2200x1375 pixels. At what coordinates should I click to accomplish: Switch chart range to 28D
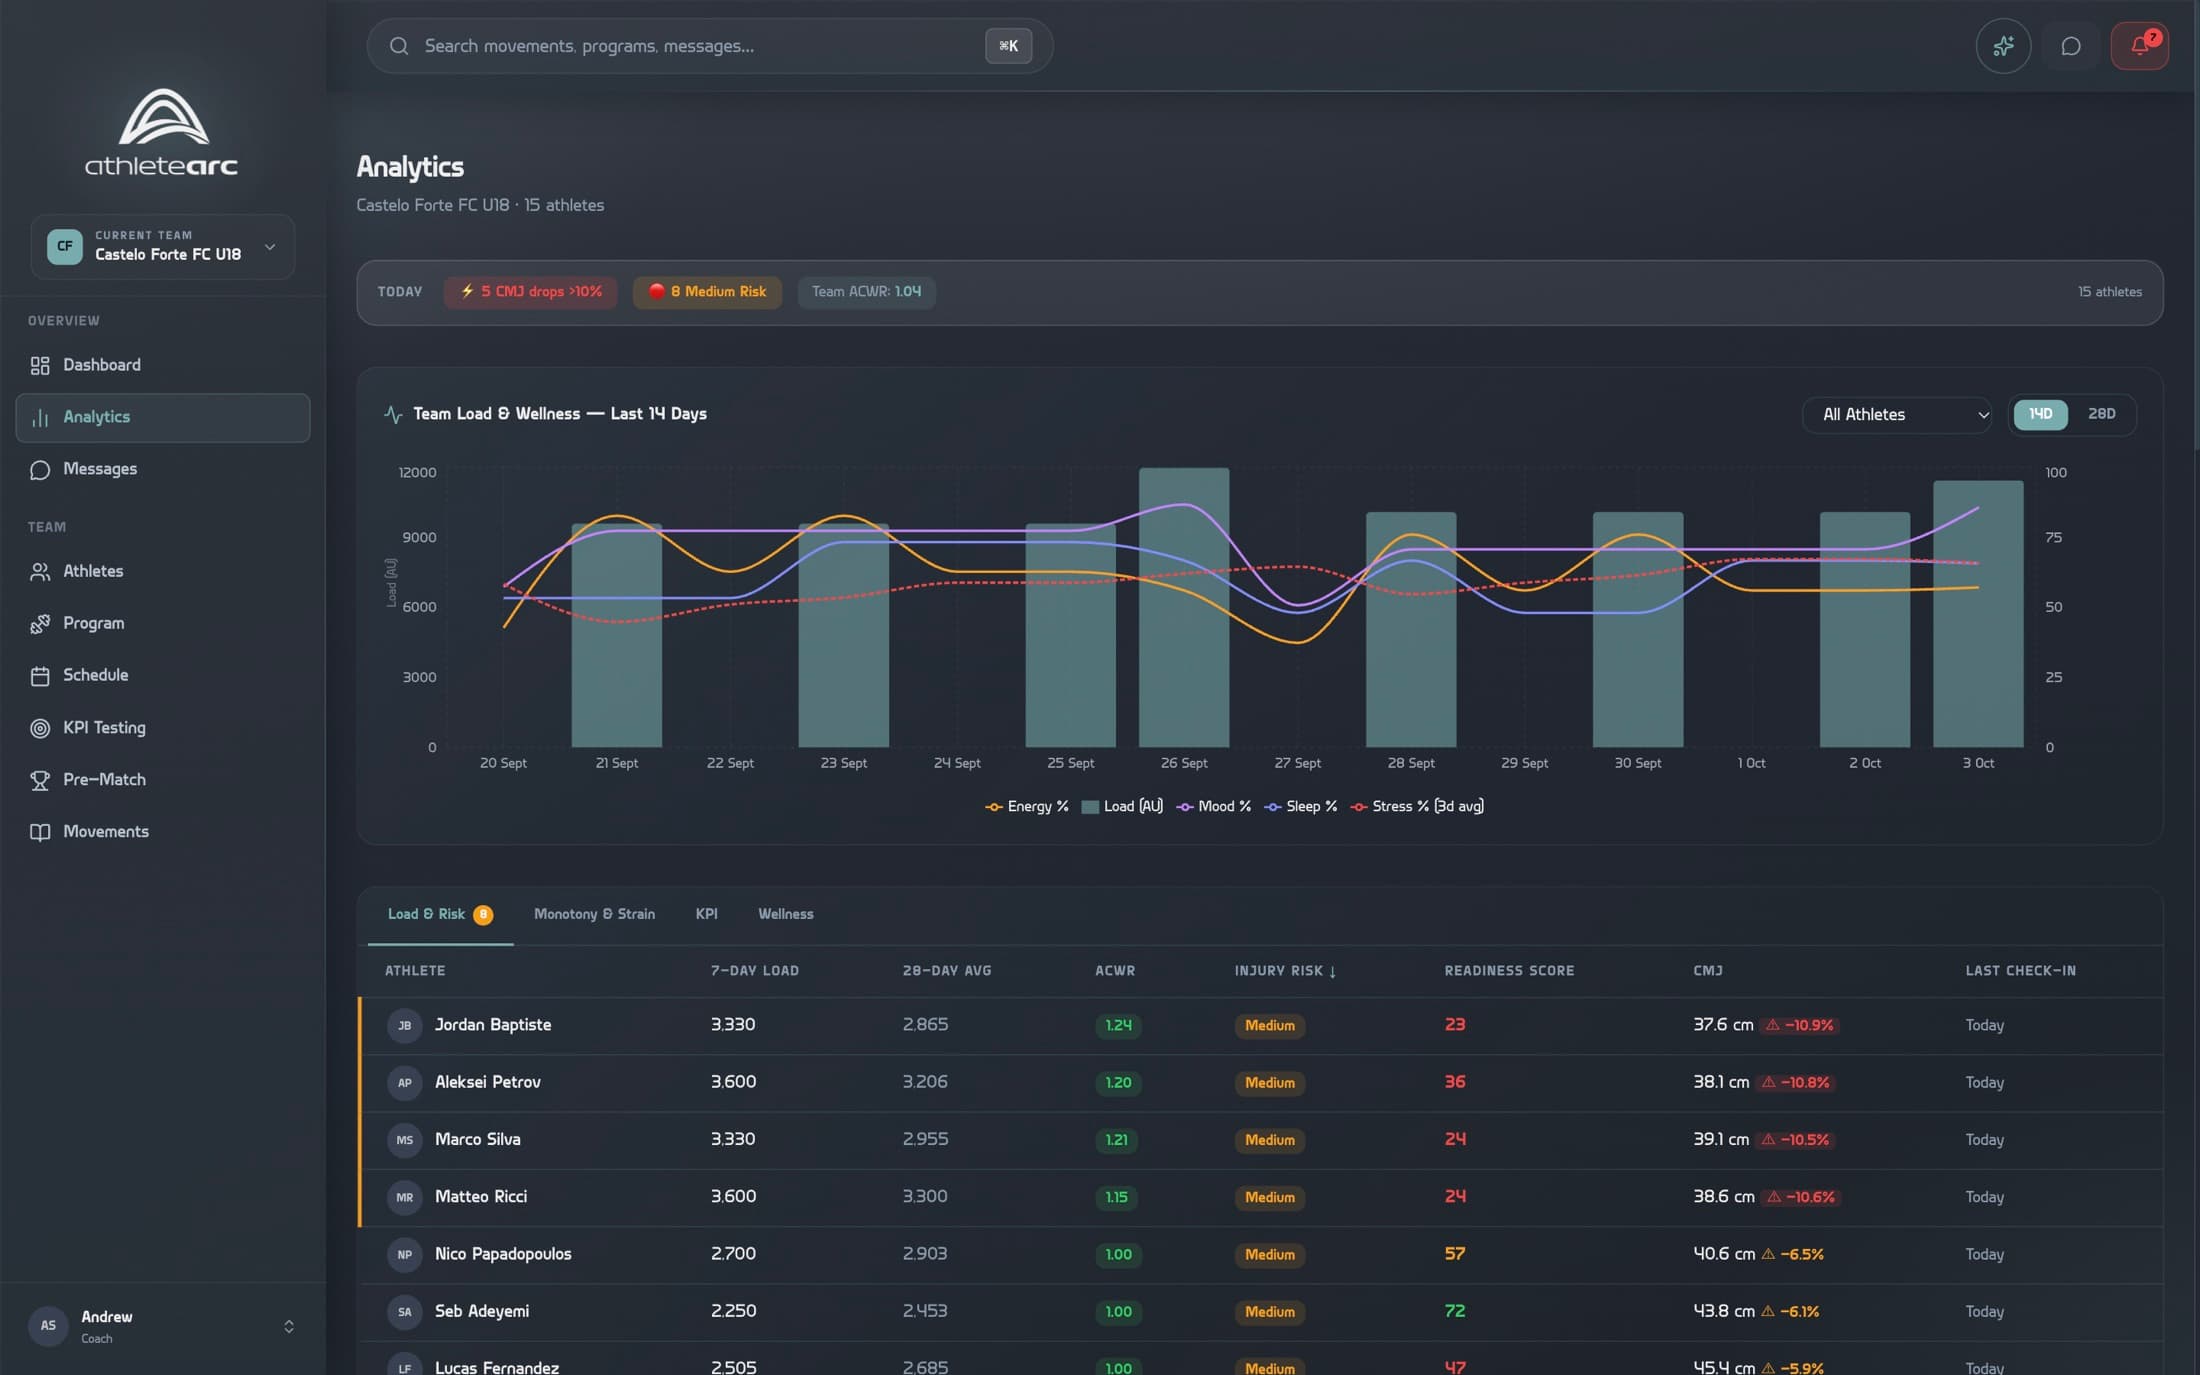point(2101,414)
